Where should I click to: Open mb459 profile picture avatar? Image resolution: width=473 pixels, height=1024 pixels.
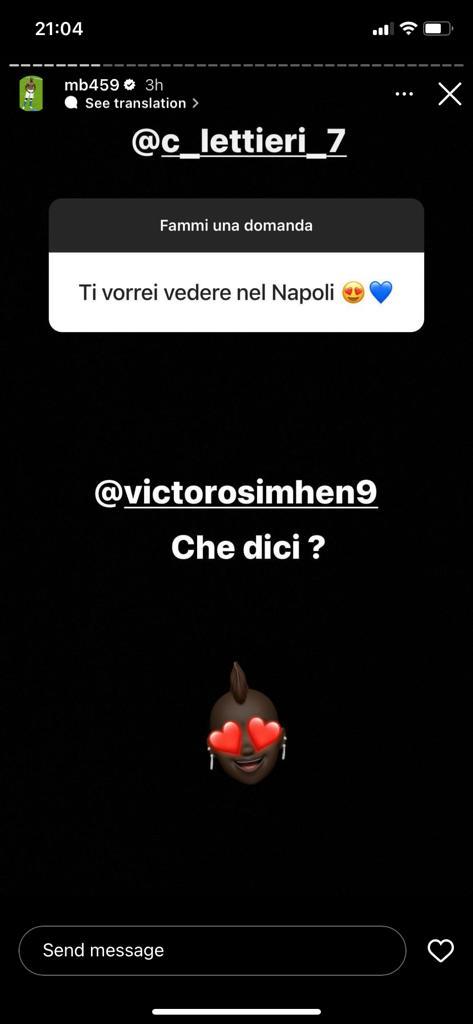pos(31,93)
